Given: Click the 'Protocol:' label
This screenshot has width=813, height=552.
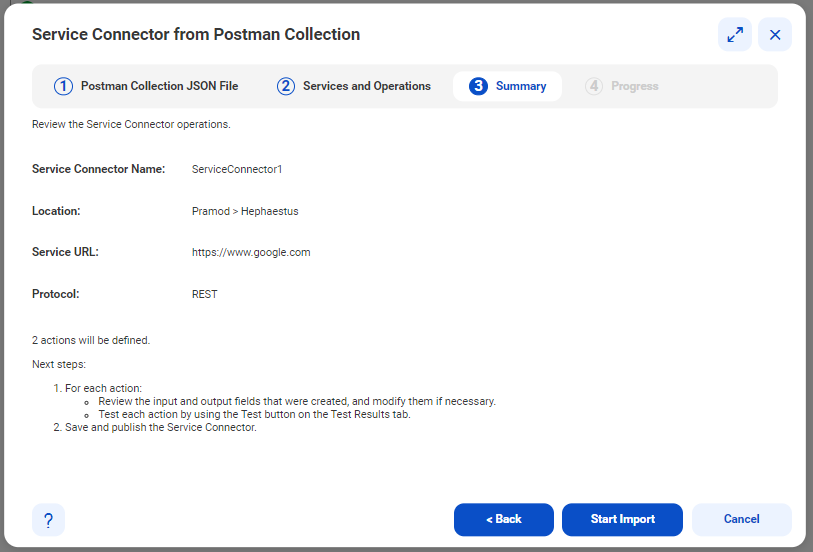Looking at the screenshot, I should 55,294.
